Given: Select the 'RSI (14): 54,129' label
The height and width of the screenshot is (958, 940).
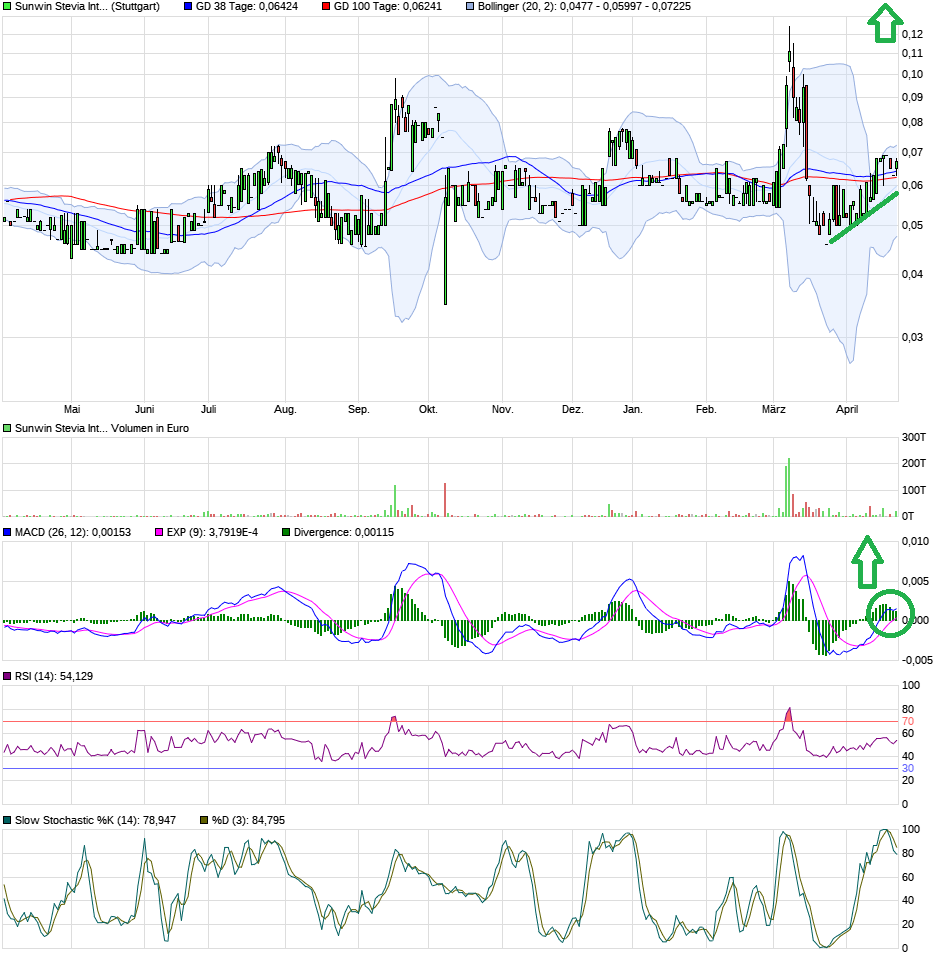Looking at the screenshot, I should 54,676.
